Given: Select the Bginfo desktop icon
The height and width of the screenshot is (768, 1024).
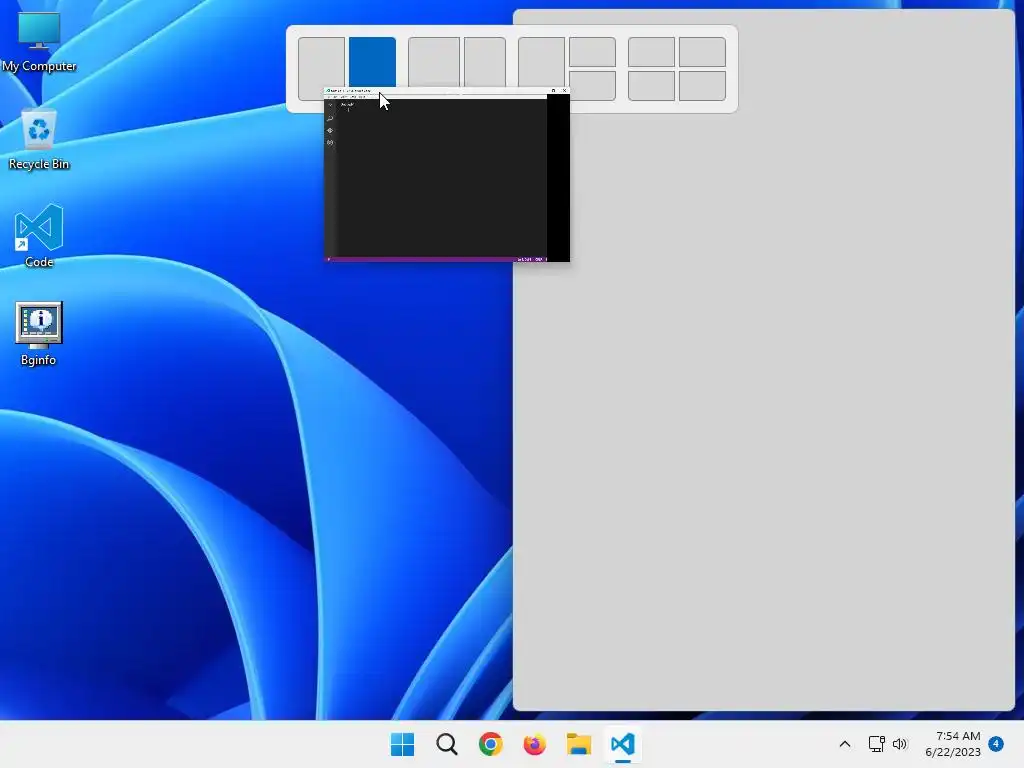Looking at the screenshot, I should (x=39, y=334).
